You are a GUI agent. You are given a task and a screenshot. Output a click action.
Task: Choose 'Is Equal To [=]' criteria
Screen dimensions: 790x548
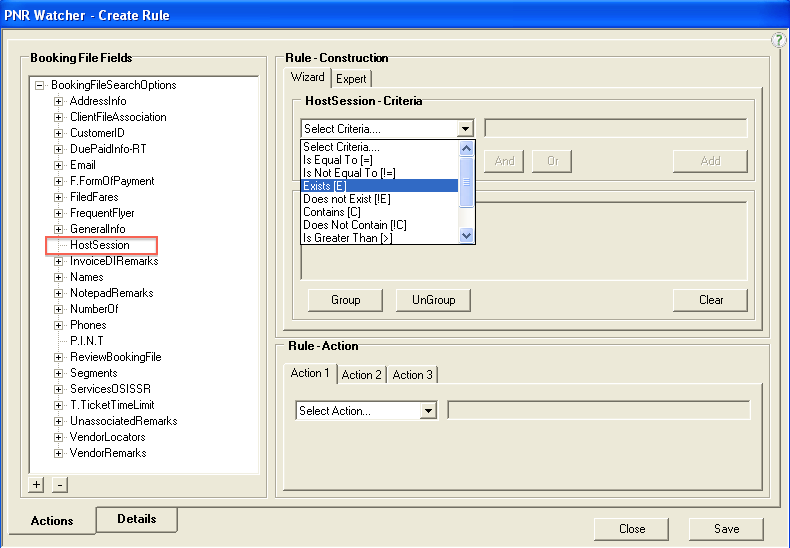click(x=380, y=160)
